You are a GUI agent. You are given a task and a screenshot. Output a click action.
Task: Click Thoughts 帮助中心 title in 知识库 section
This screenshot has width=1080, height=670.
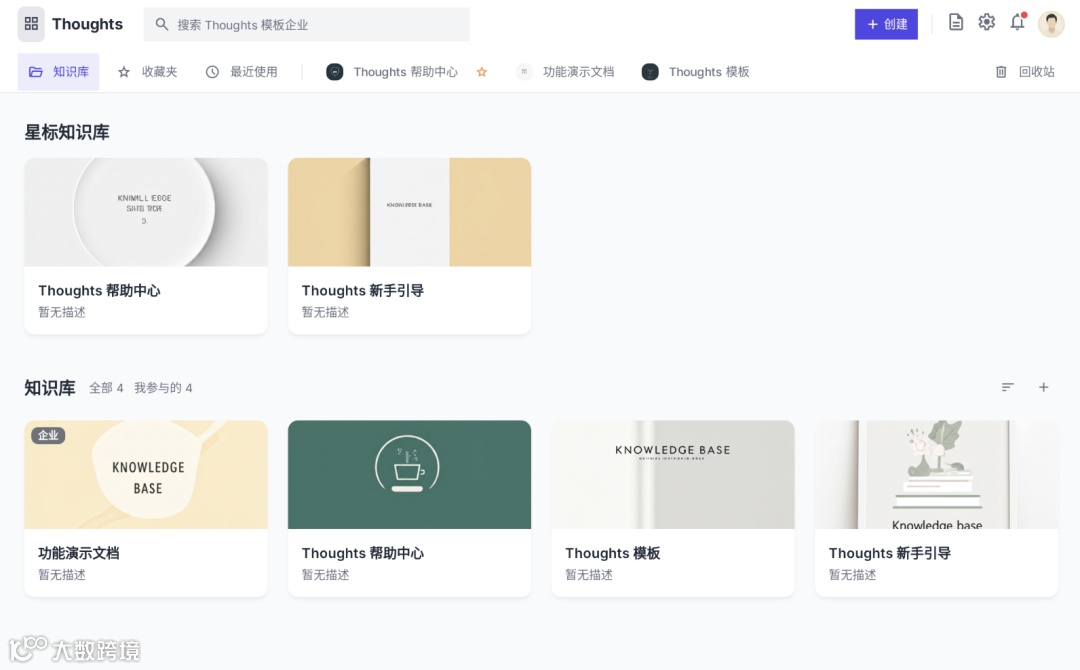(362, 553)
